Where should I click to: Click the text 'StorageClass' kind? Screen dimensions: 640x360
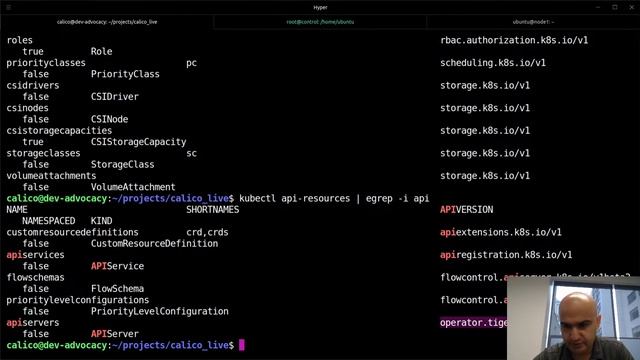(x=122, y=164)
